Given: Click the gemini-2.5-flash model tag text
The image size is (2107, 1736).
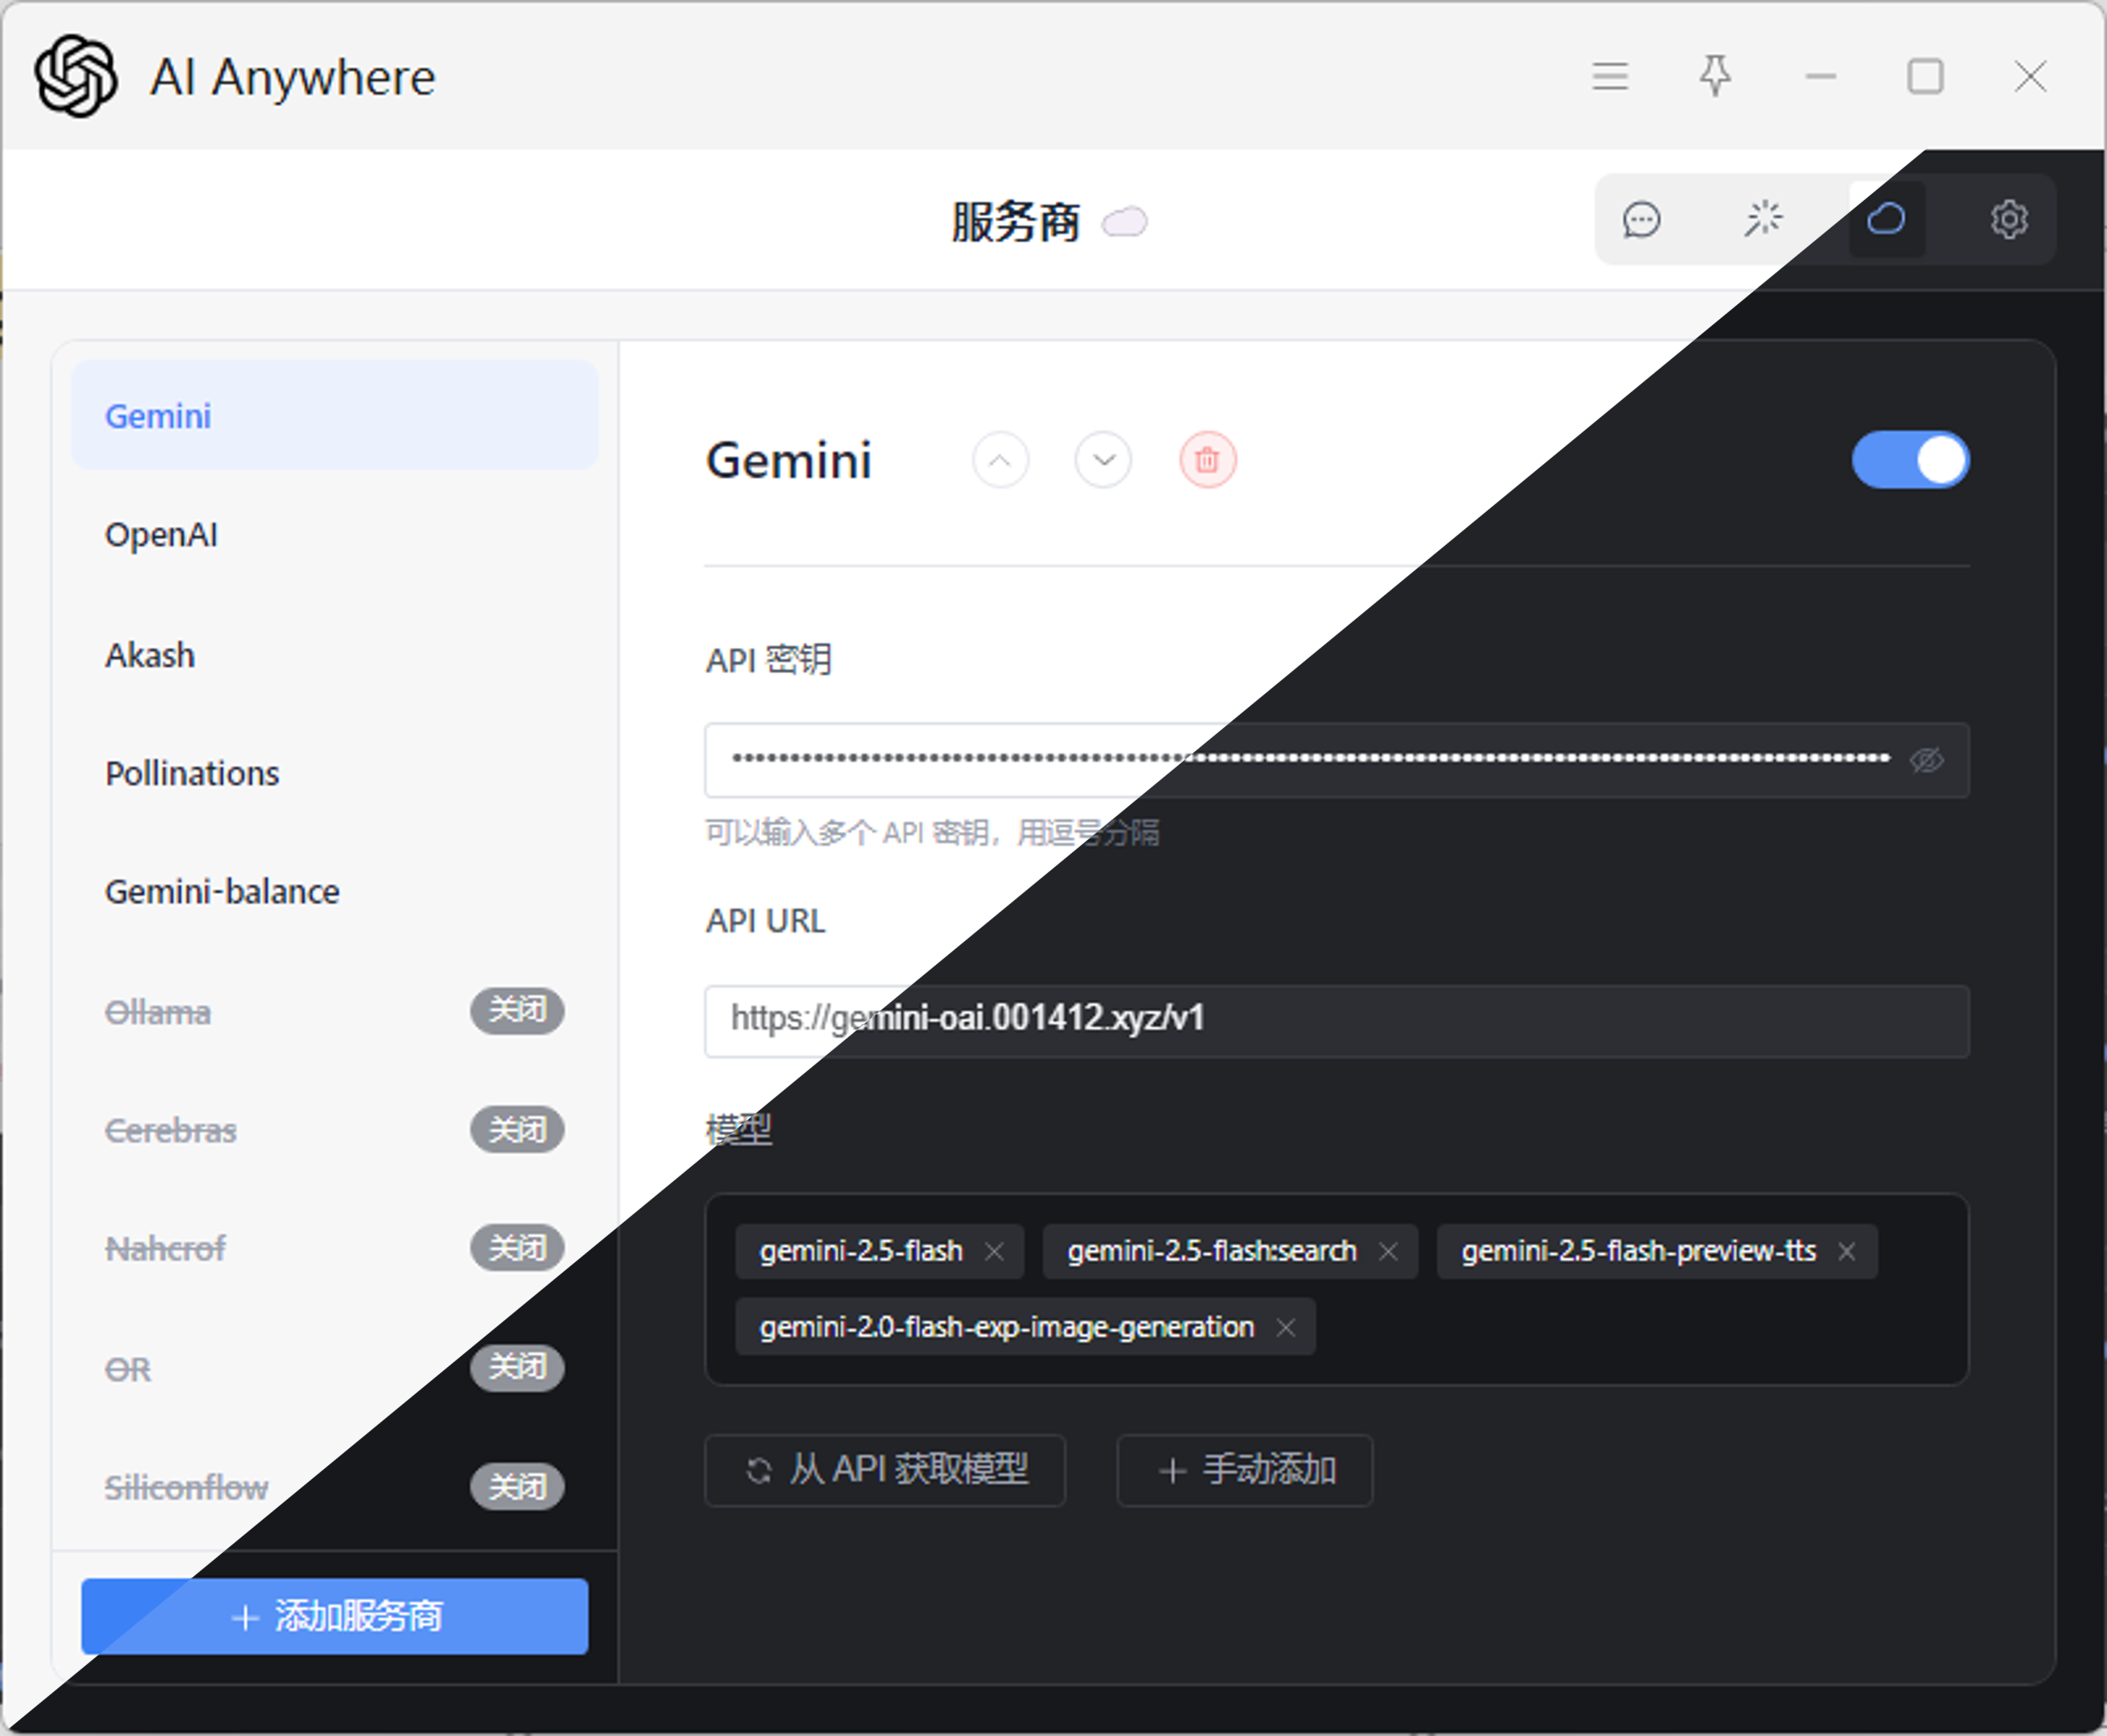Looking at the screenshot, I should [861, 1251].
